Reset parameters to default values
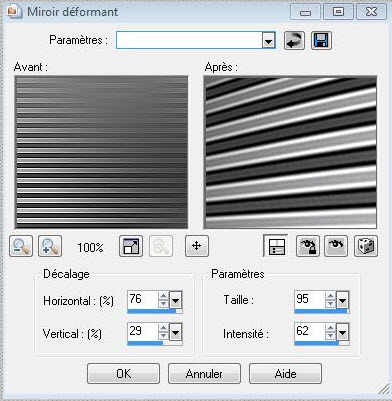 tap(294, 41)
